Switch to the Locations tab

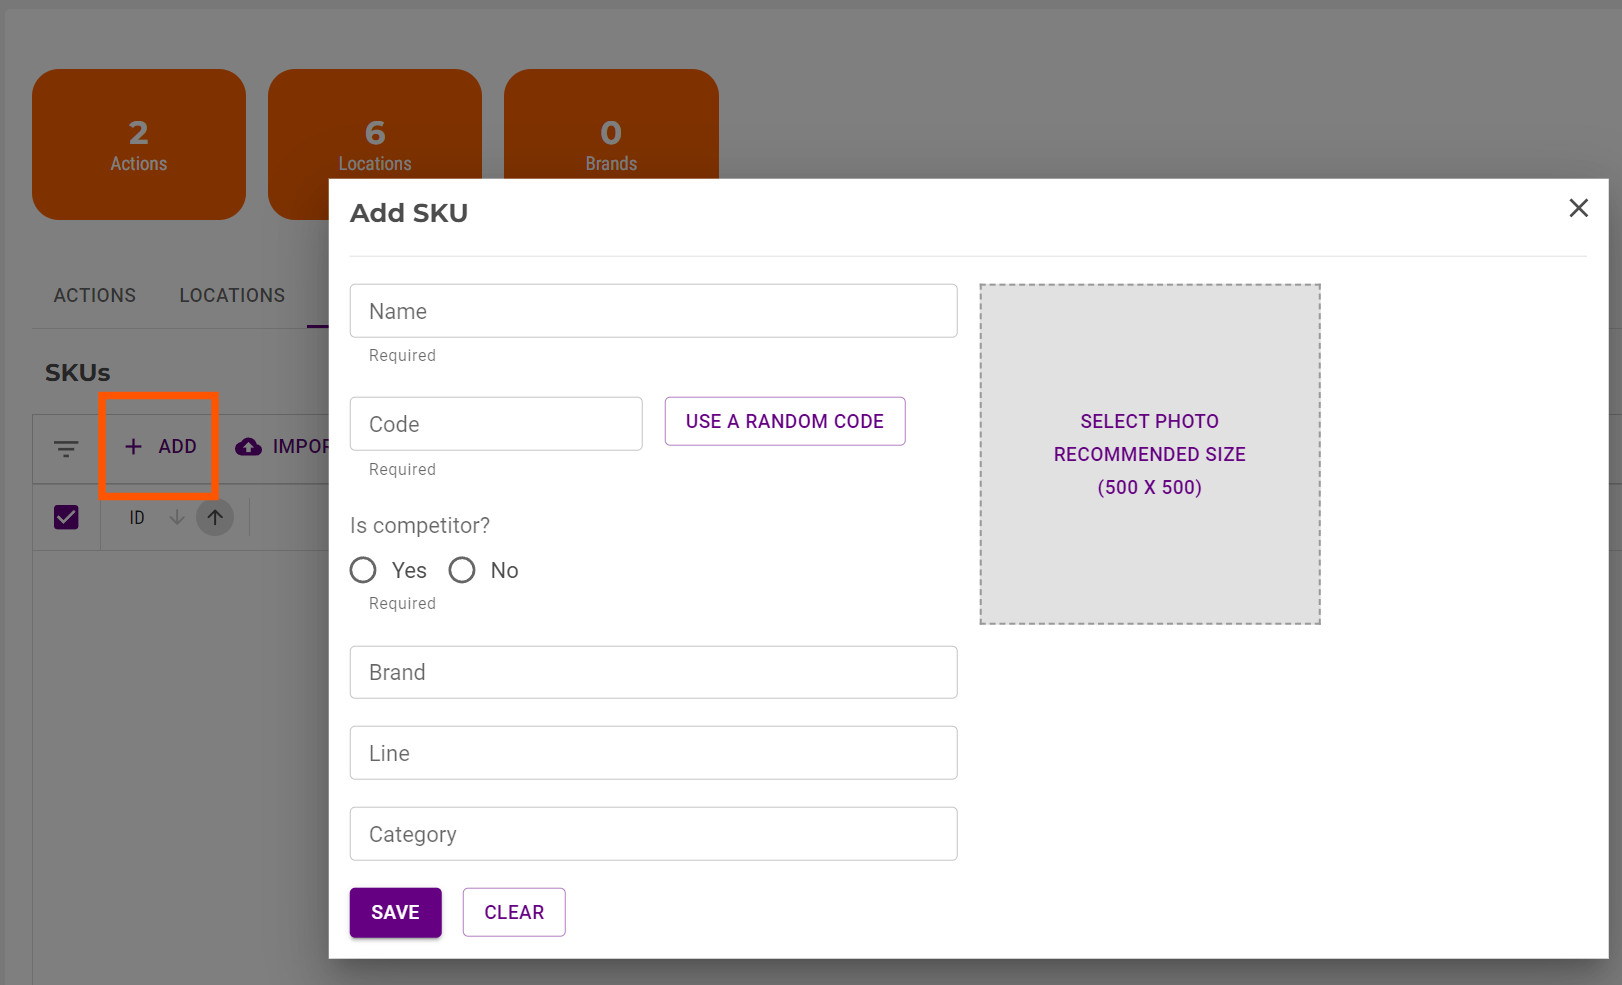(x=232, y=296)
